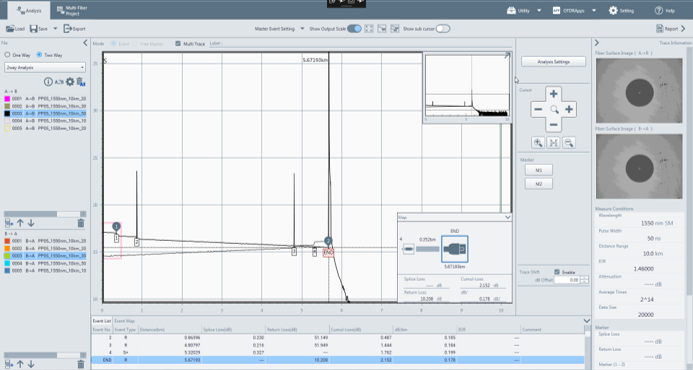Click the M1 marker button
693x370 pixels.
pos(538,170)
